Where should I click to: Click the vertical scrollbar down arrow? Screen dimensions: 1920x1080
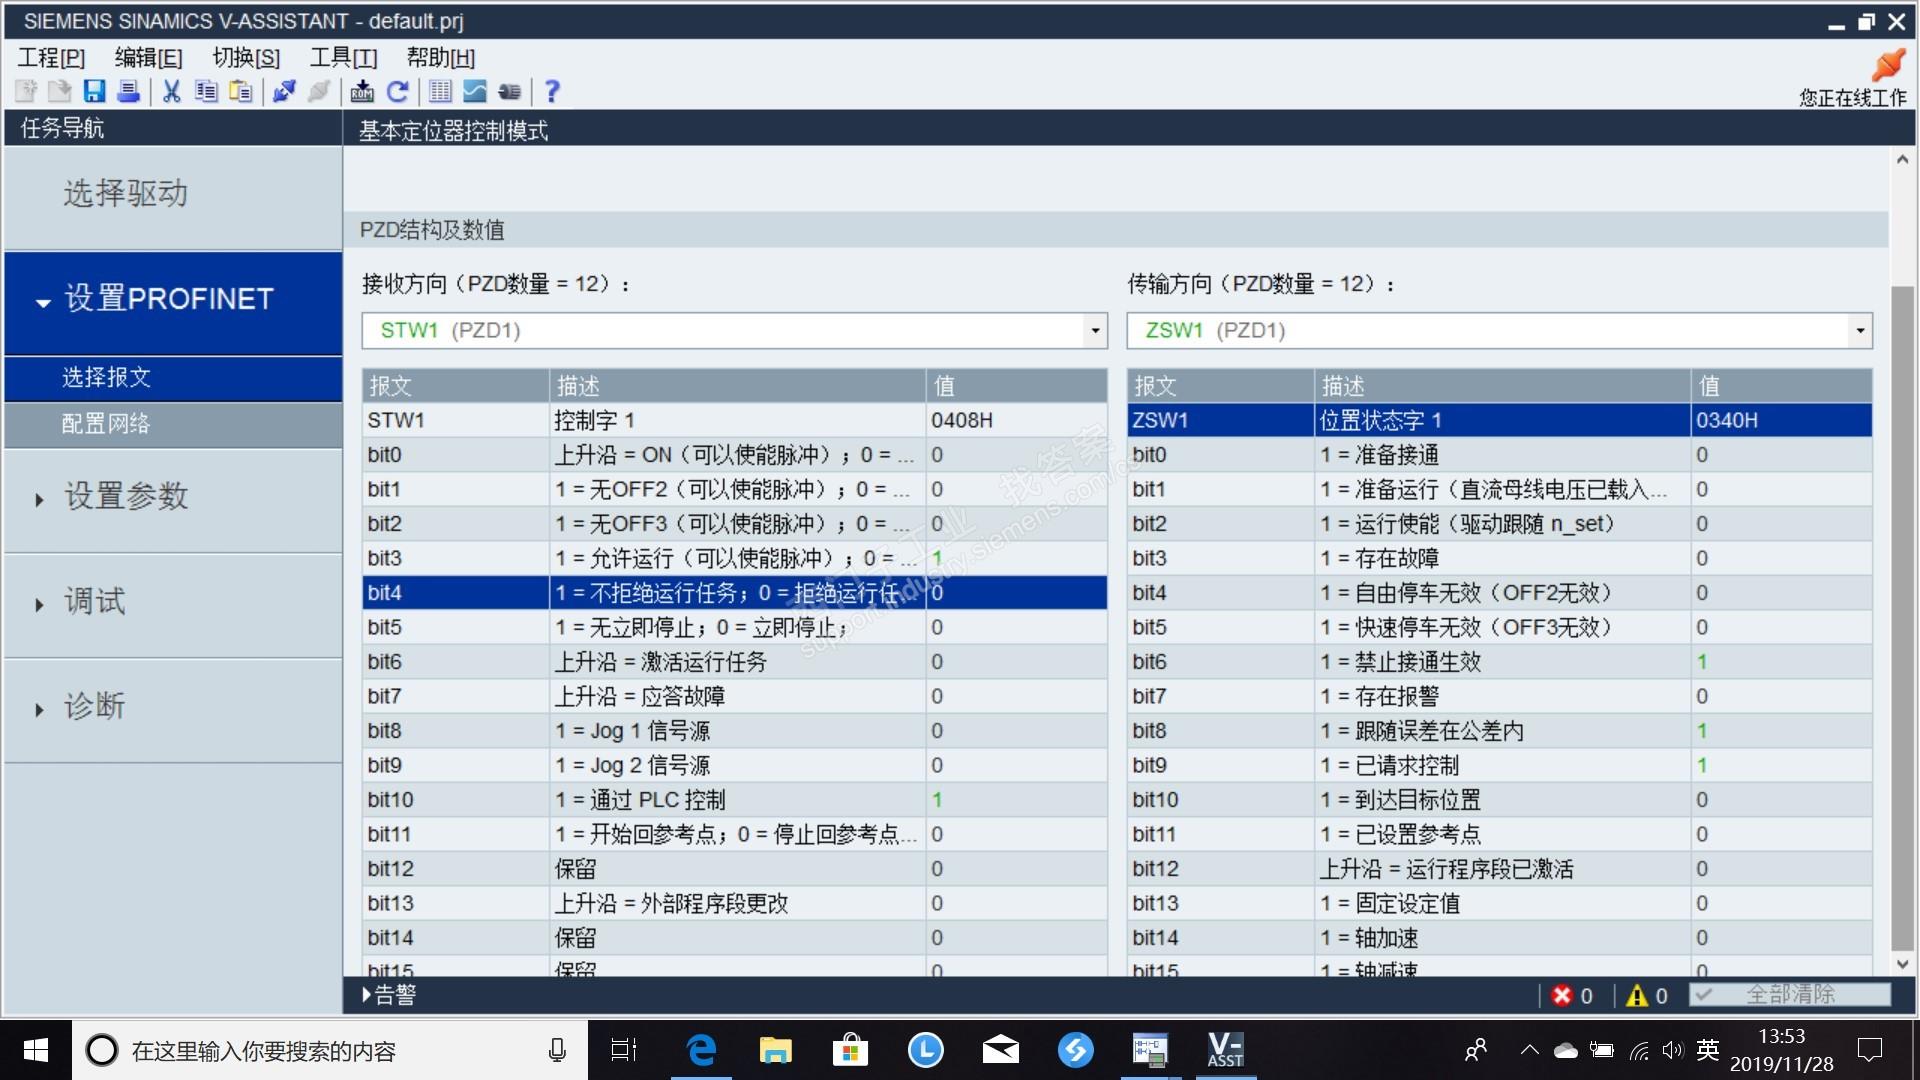point(1902,964)
